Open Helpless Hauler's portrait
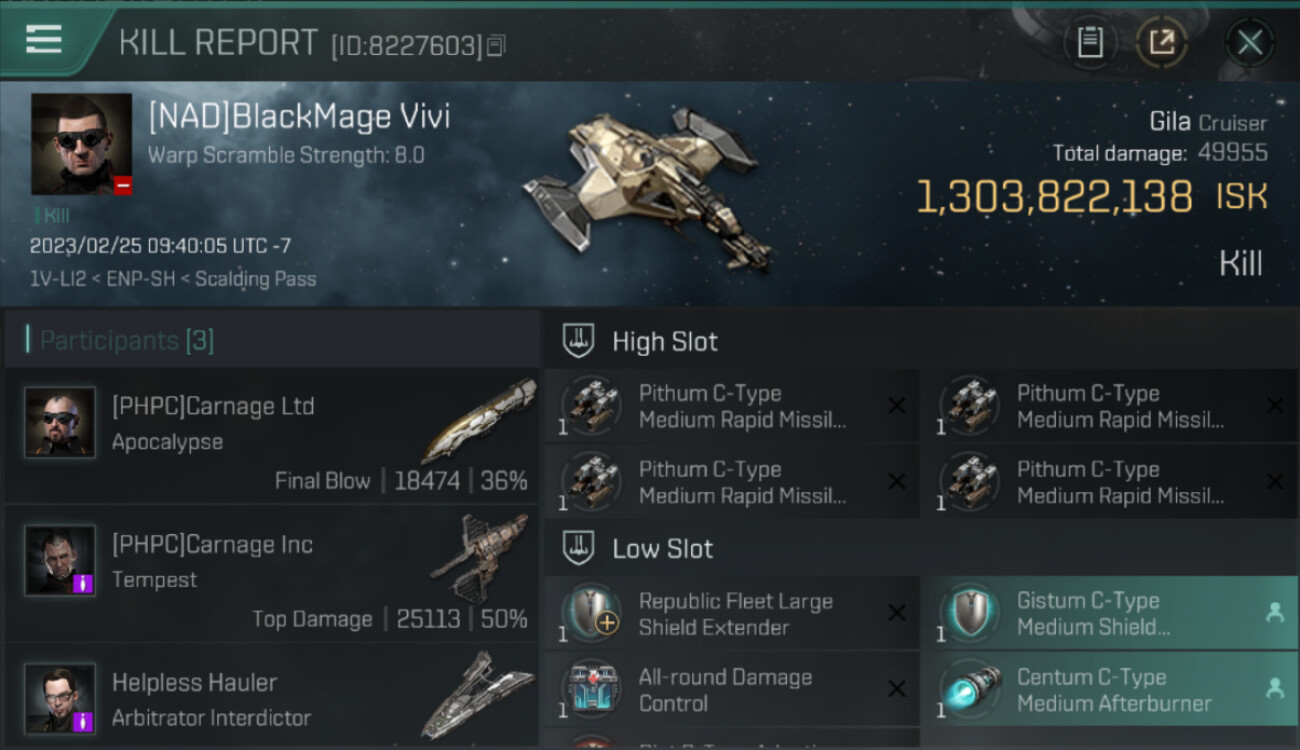Viewport: 1300px width, 750px height. tap(60, 698)
